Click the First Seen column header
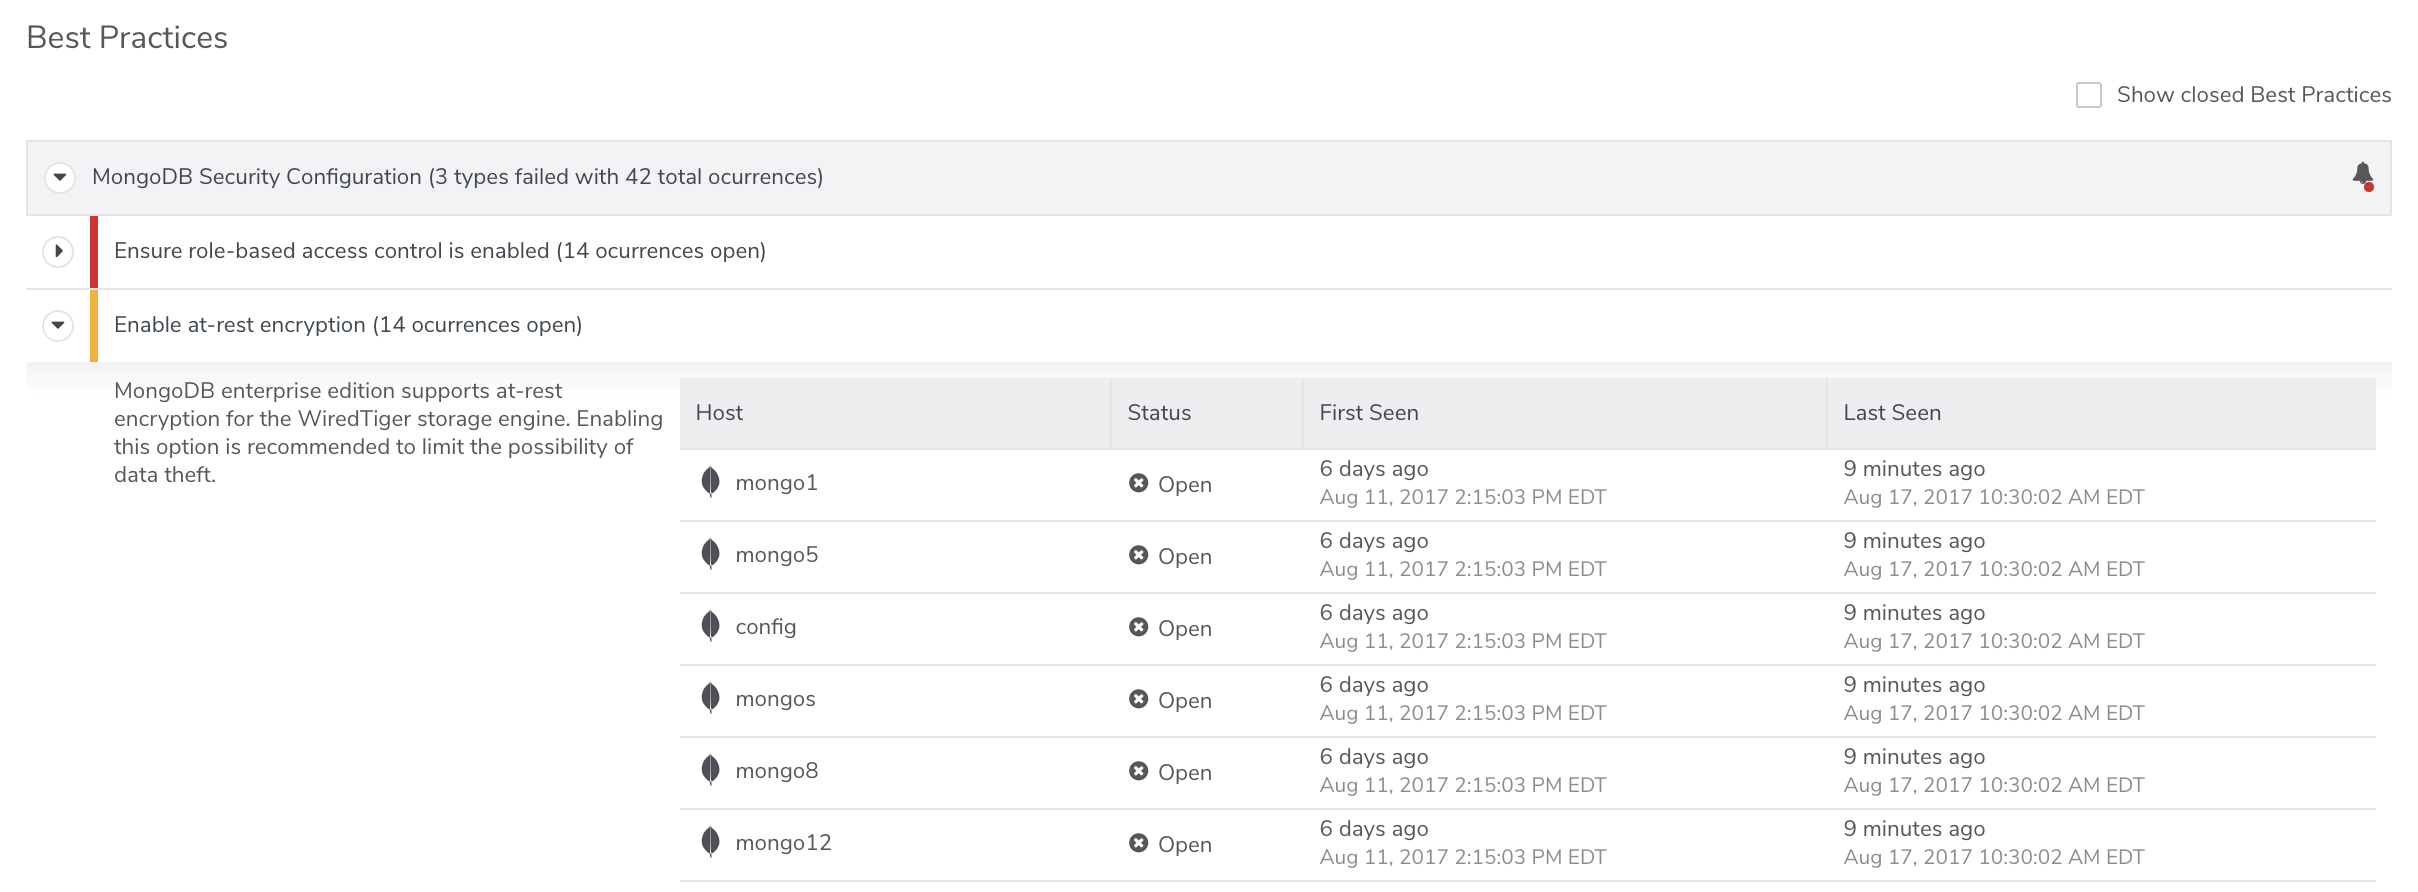This screenshot has height=892, width=2418. point(1368,413)
